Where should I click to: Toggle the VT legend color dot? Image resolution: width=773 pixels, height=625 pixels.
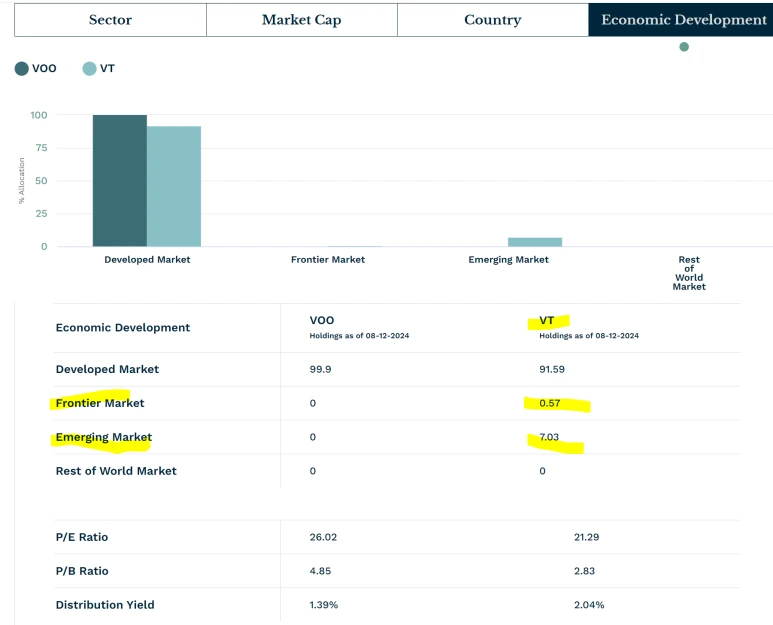[x=90, y=69]
